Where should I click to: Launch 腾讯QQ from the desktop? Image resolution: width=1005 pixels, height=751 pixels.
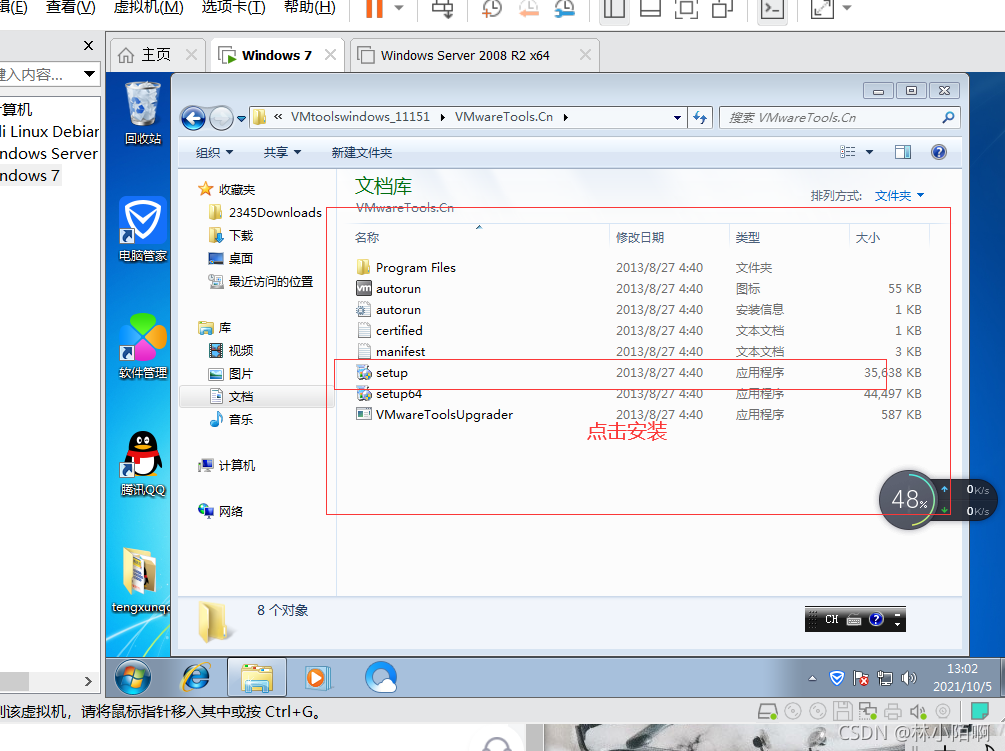tap(143, 464)
